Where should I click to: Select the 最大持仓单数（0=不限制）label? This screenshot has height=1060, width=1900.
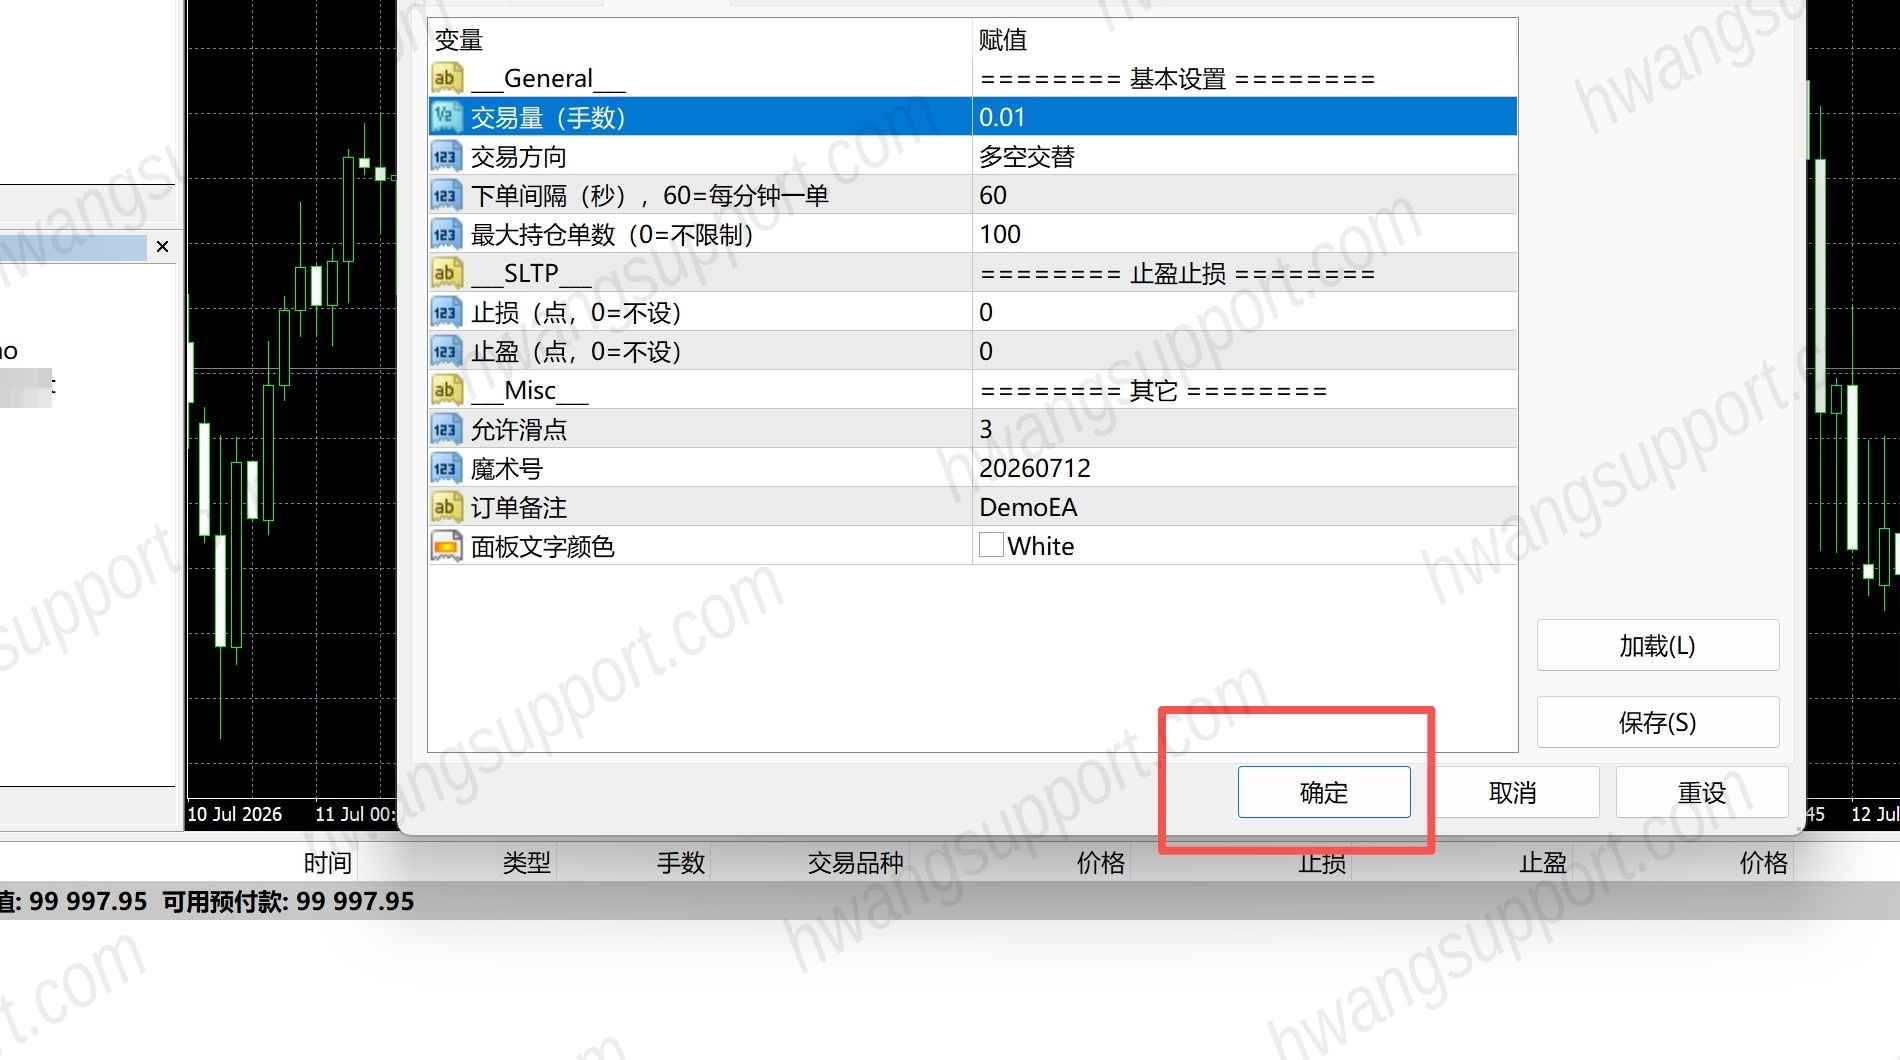click(612, 234)
